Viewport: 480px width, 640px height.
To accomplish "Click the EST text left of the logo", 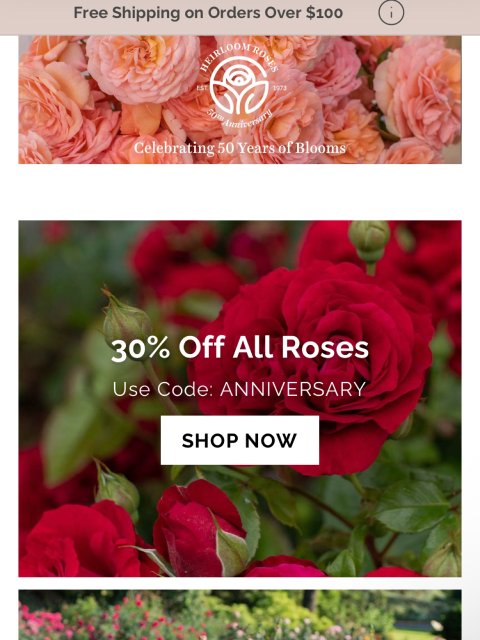I will (x=202, y=88).
